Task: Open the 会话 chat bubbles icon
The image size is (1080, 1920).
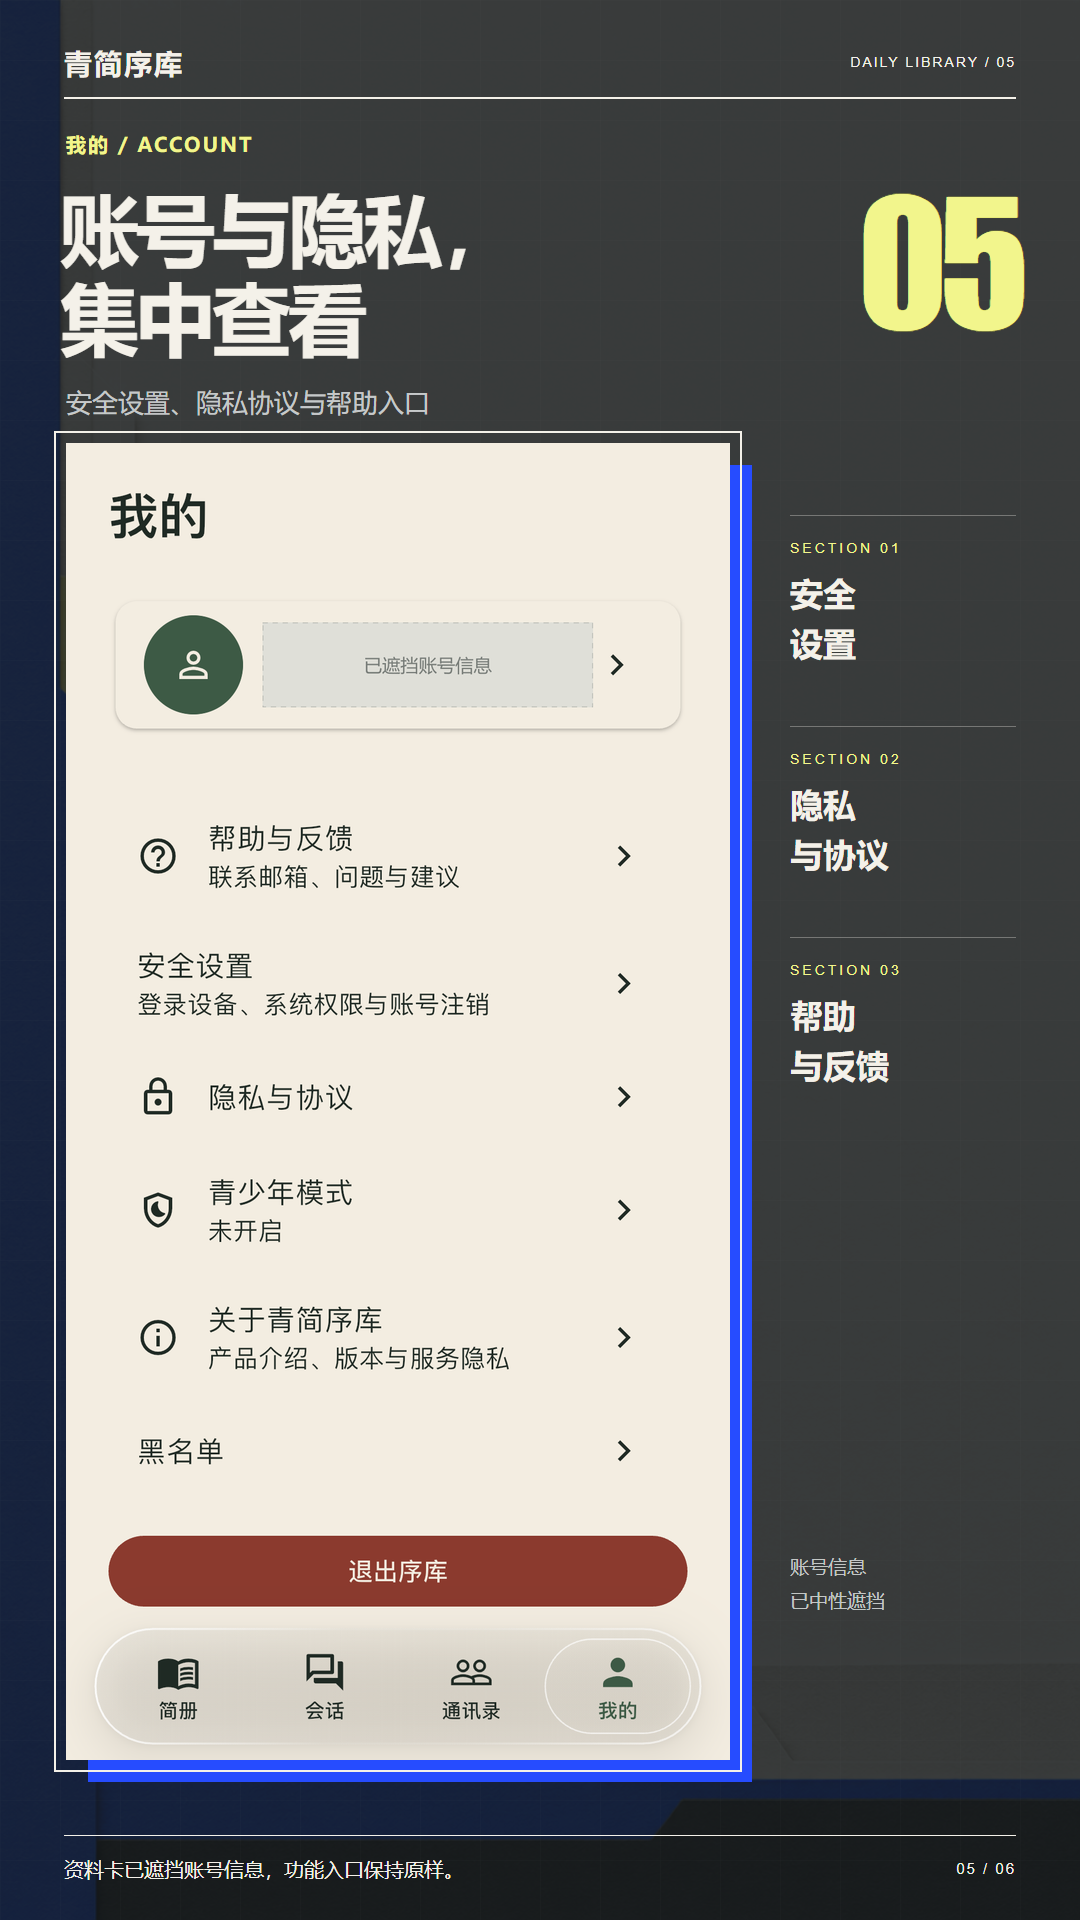Action: (325, 1672)
